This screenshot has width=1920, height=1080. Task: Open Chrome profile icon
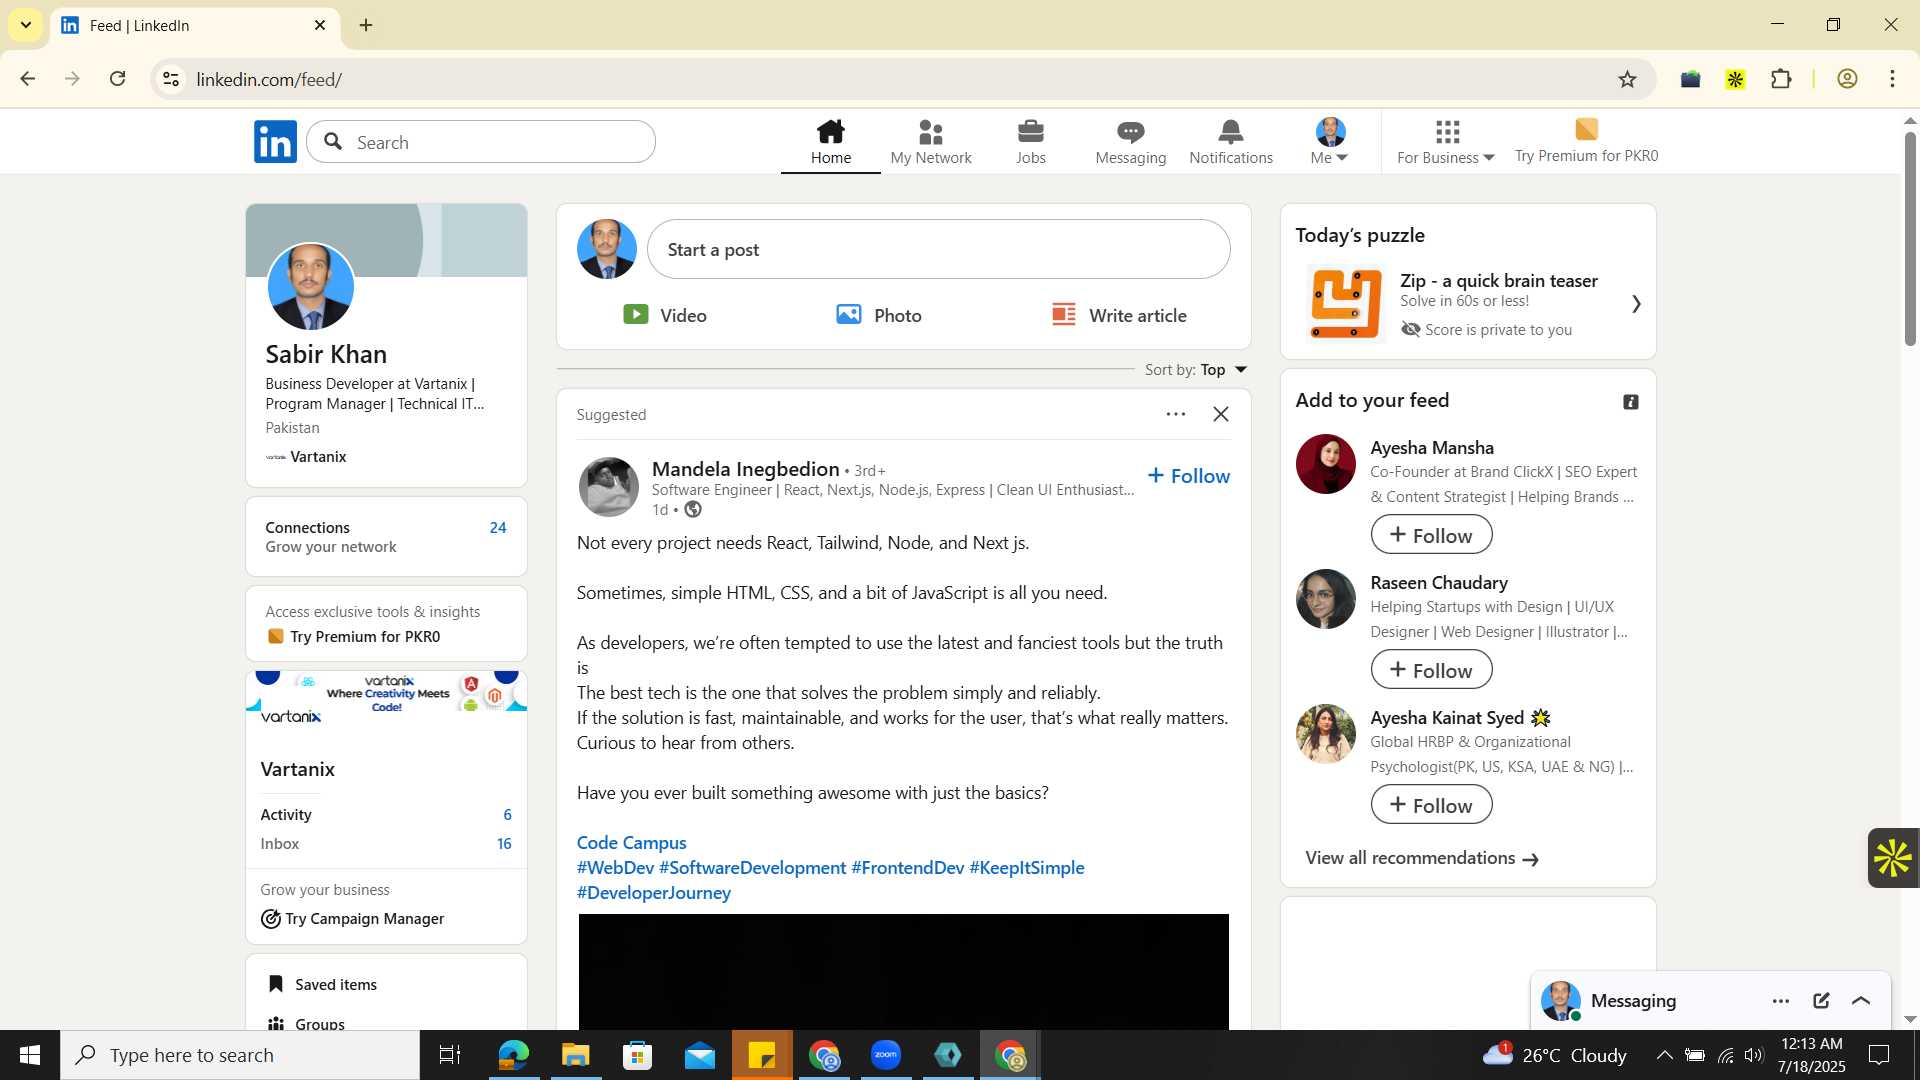pos(1847,79)
